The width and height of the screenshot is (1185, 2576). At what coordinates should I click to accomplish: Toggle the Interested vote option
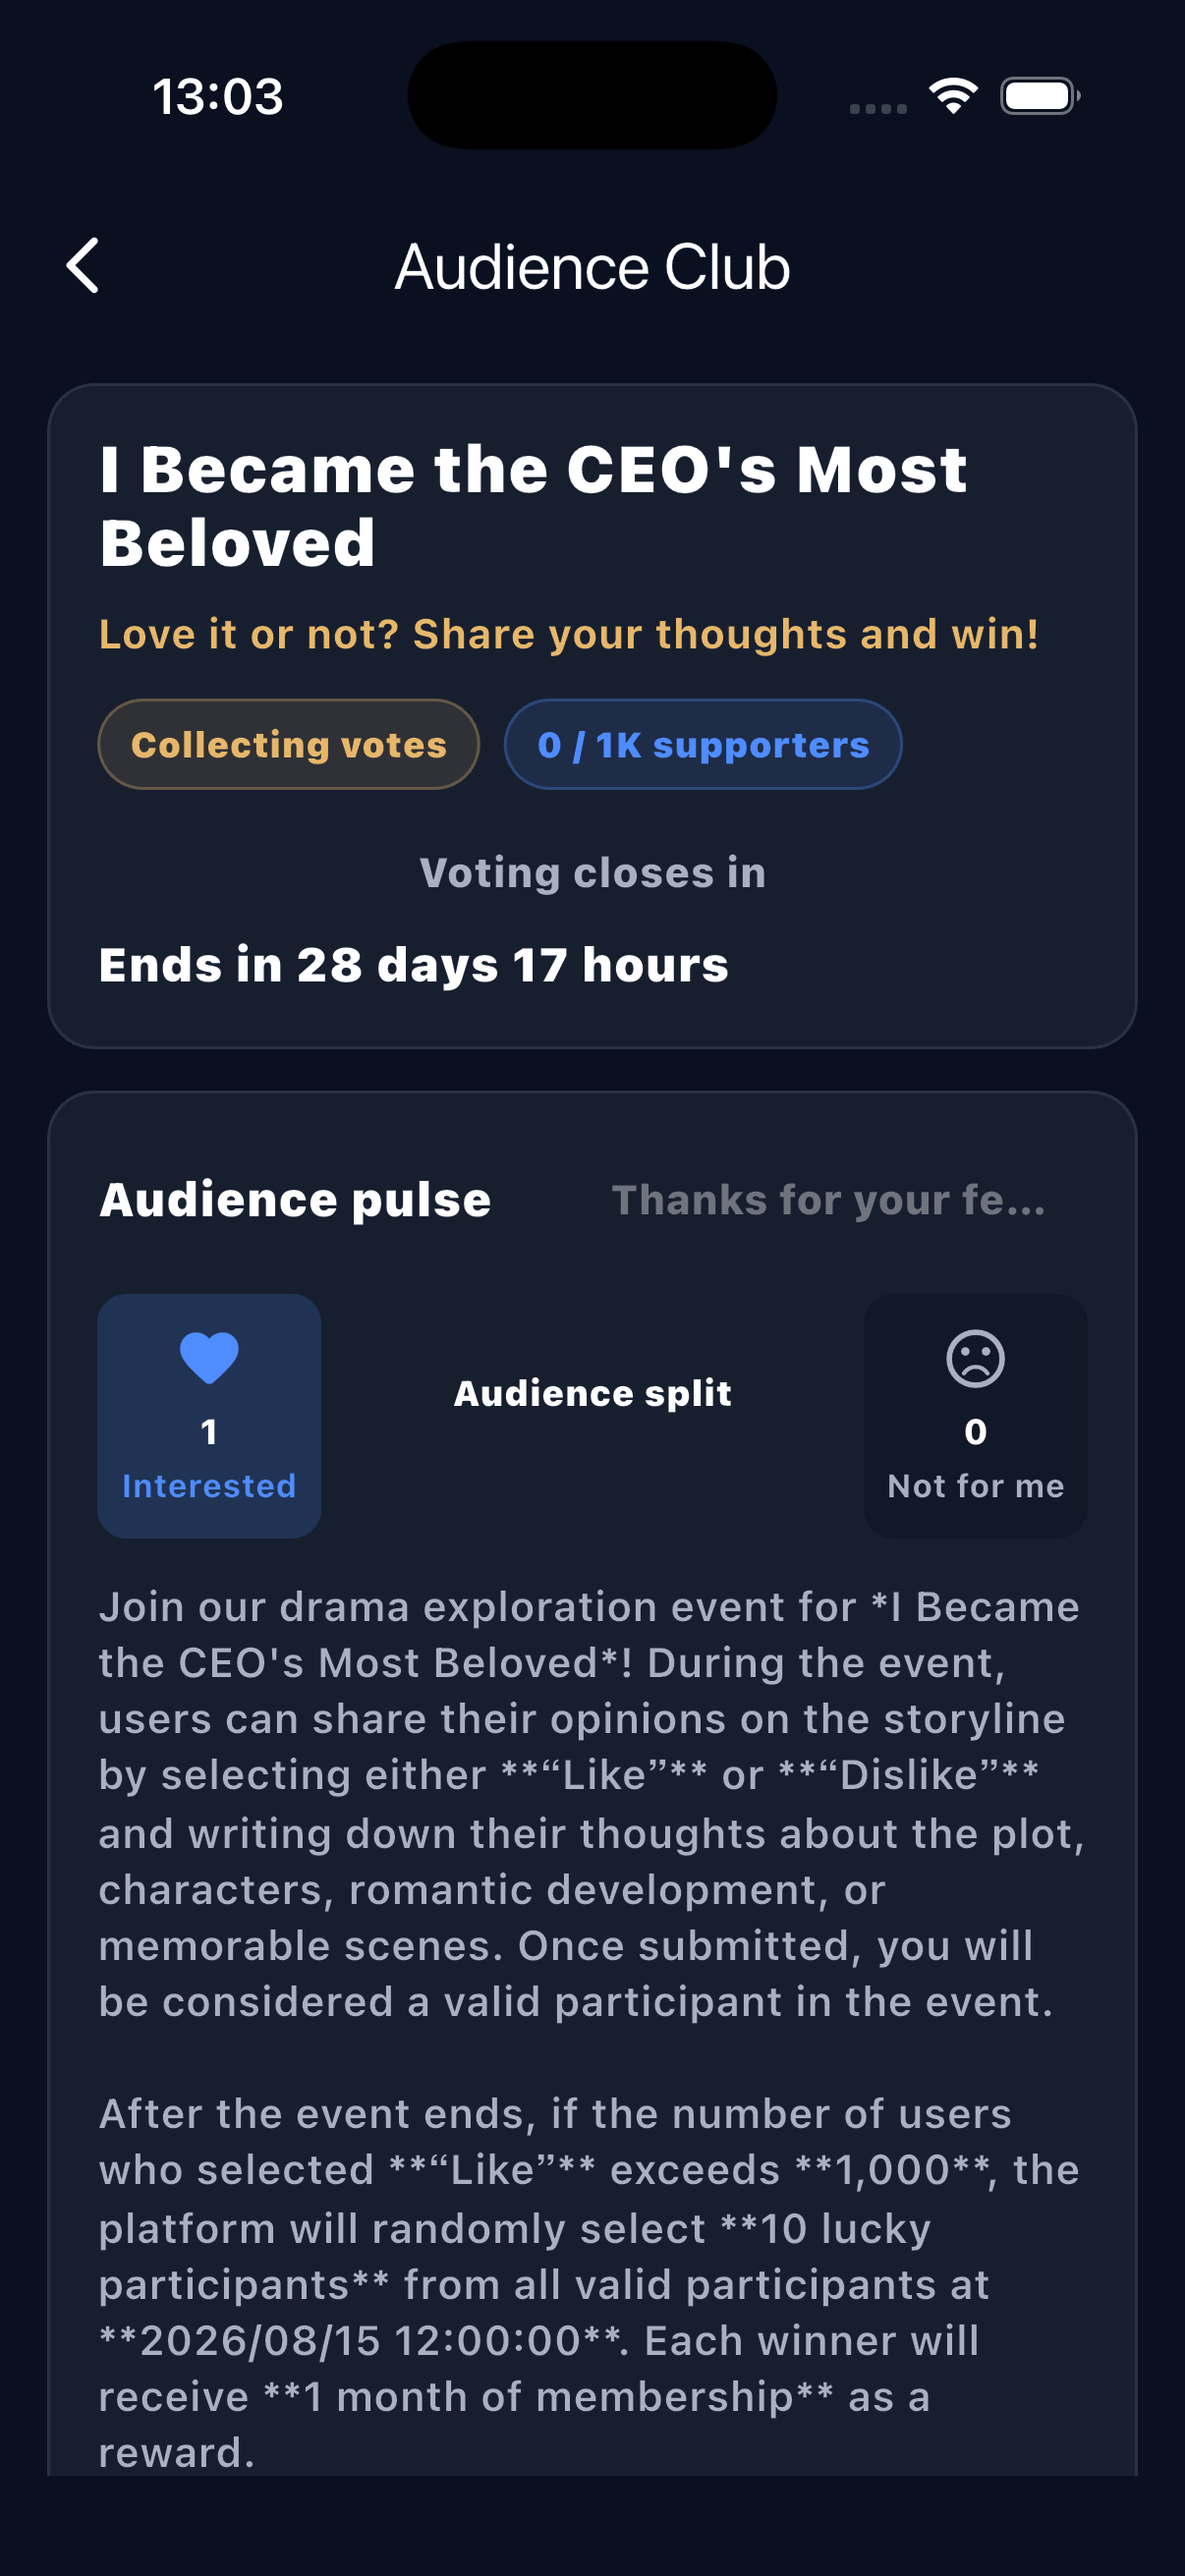coord(209,1416)
